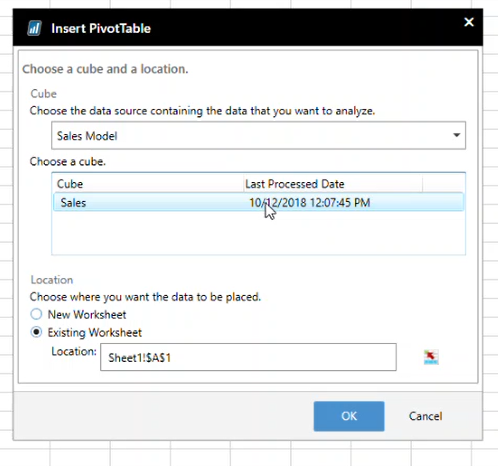Click the PivotTable chart icon in title bar
This screenshot has height=466, width=498.
(x=34, y=28)
